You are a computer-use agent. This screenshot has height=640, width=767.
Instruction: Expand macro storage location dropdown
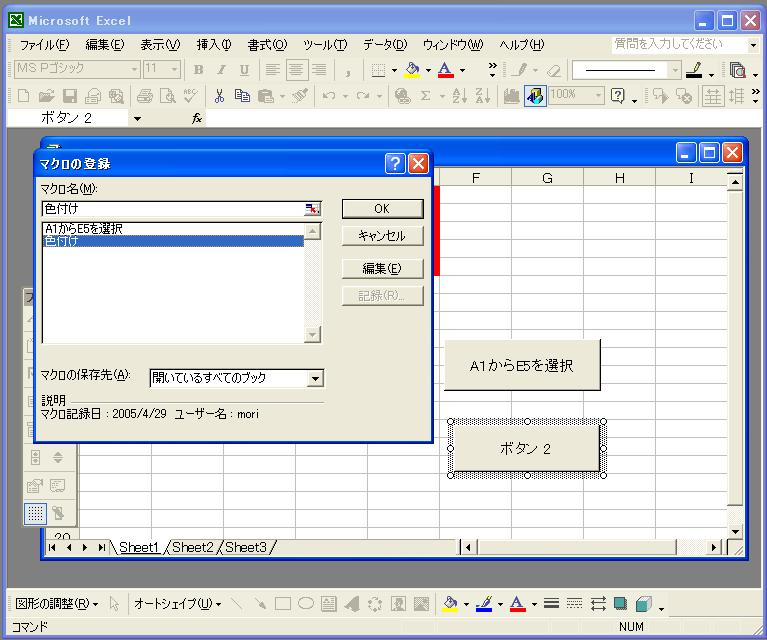(x=316, y=378)
